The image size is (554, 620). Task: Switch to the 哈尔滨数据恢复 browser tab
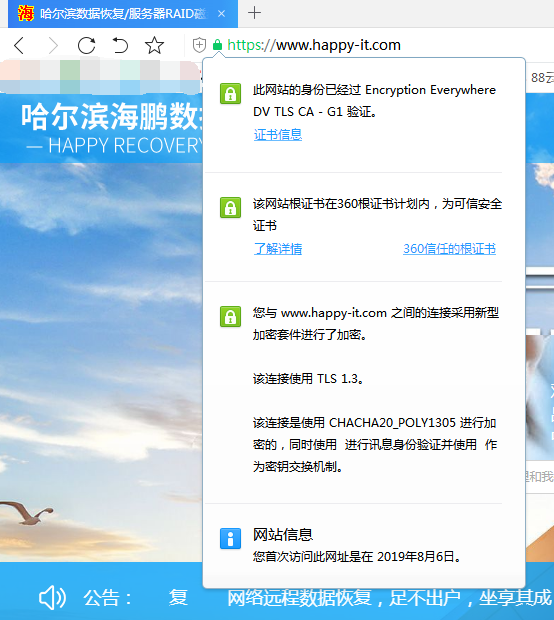(123, 14)
